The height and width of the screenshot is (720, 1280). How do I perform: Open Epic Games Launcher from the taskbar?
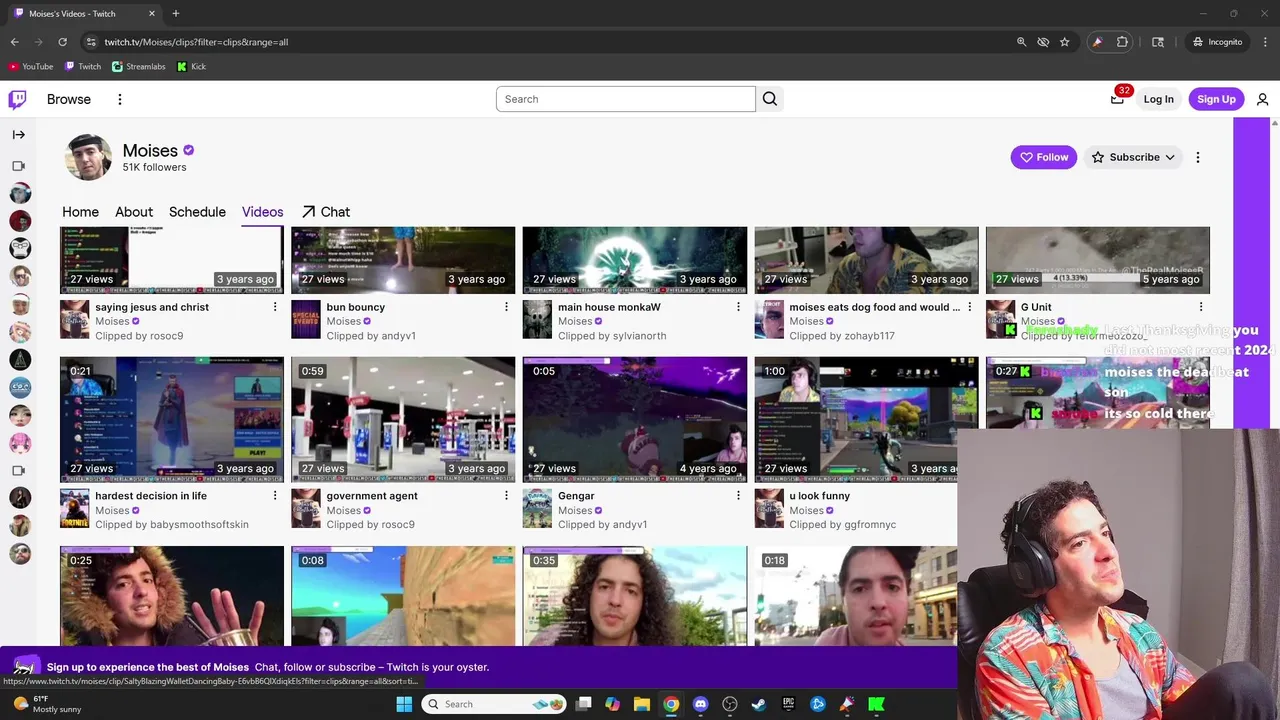point(788,704)
